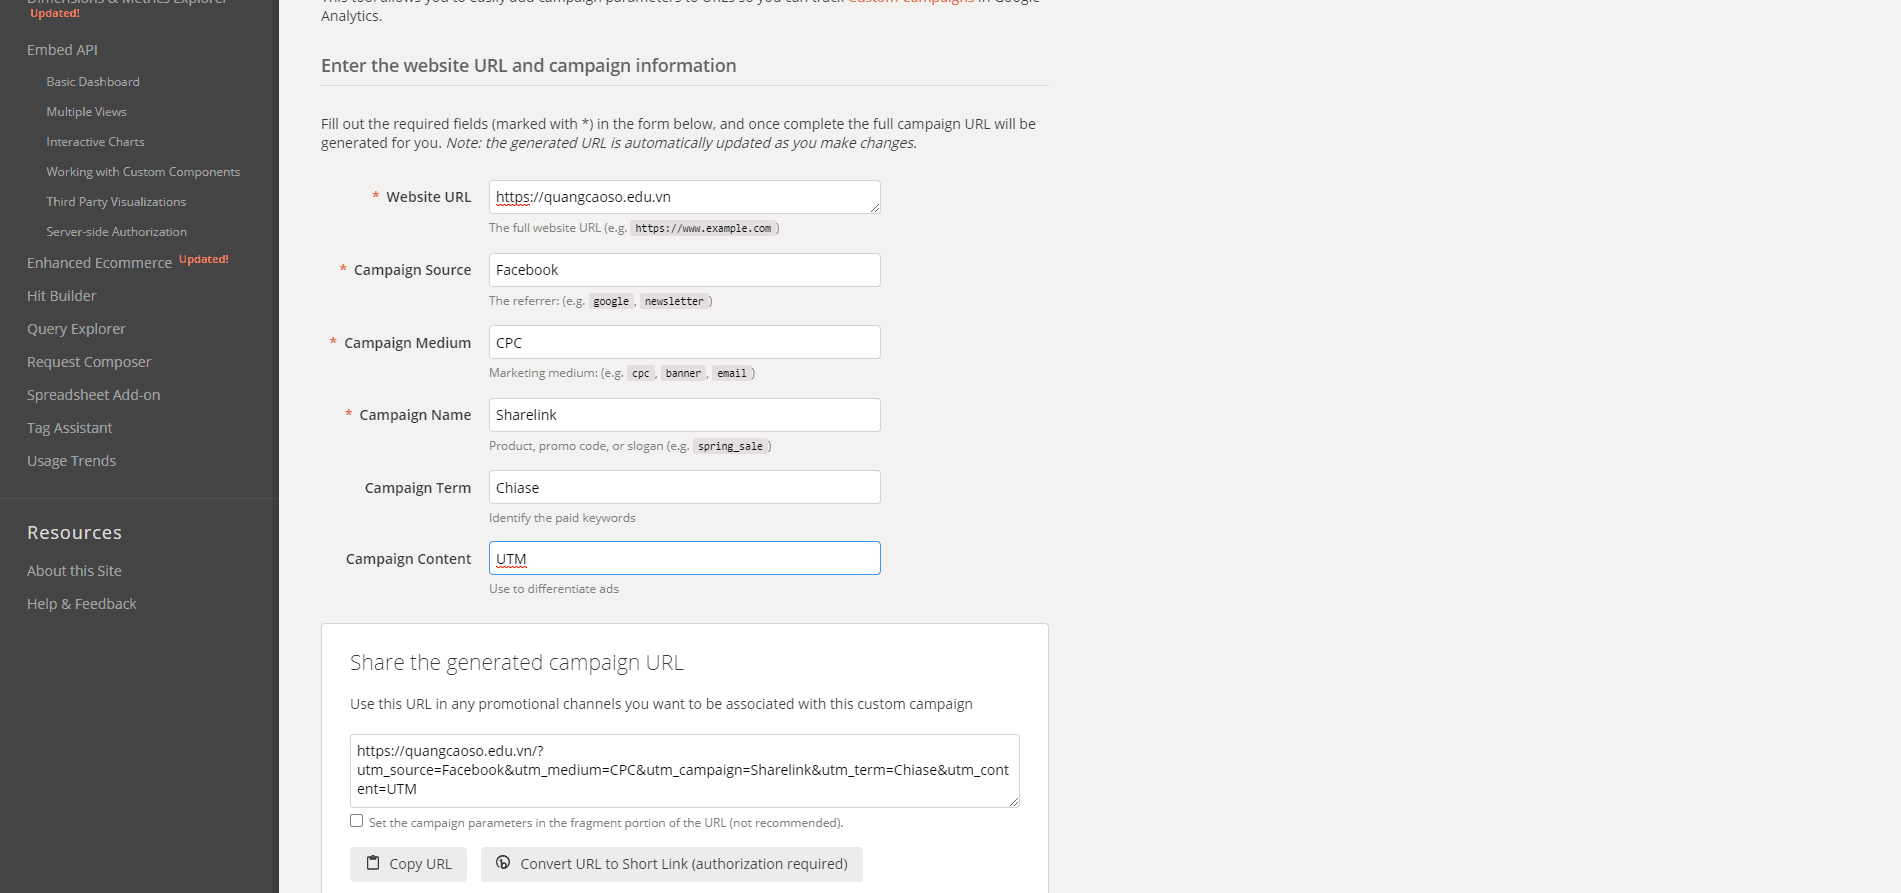Enable fragment portion campaign parameters checkbox
This screenshot has height=893, width=1901.
[x=356, y=821]
